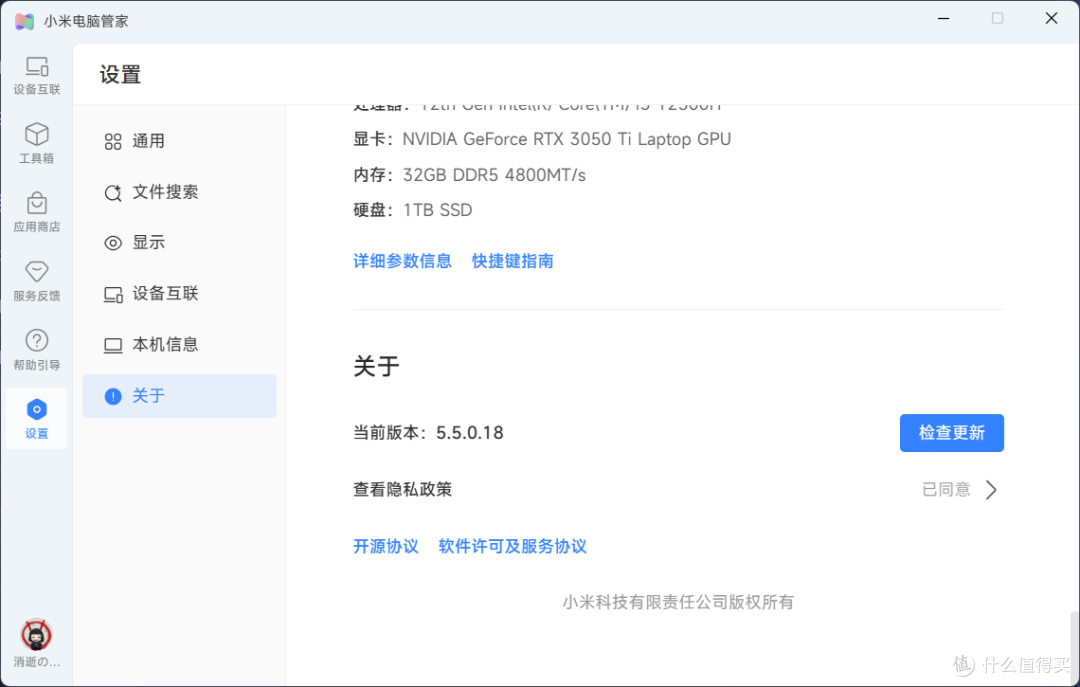Close the 小米电脑管家 window

1051,19
